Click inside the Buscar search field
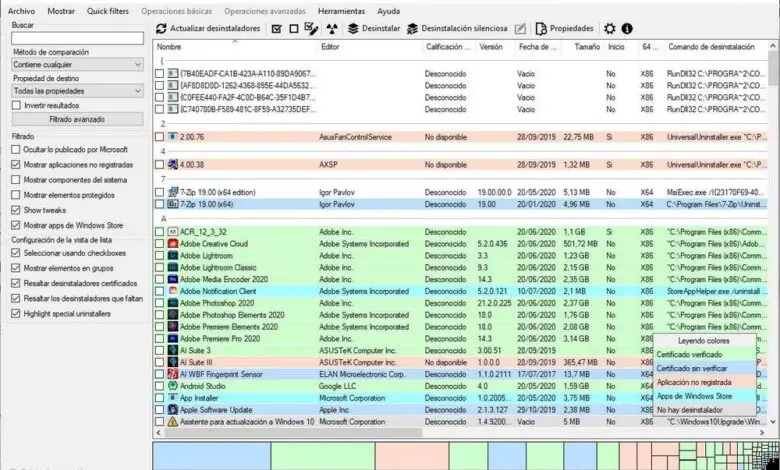Image resolution: width=780 pixels, height=470 pixels. click(x=78, y=38)
